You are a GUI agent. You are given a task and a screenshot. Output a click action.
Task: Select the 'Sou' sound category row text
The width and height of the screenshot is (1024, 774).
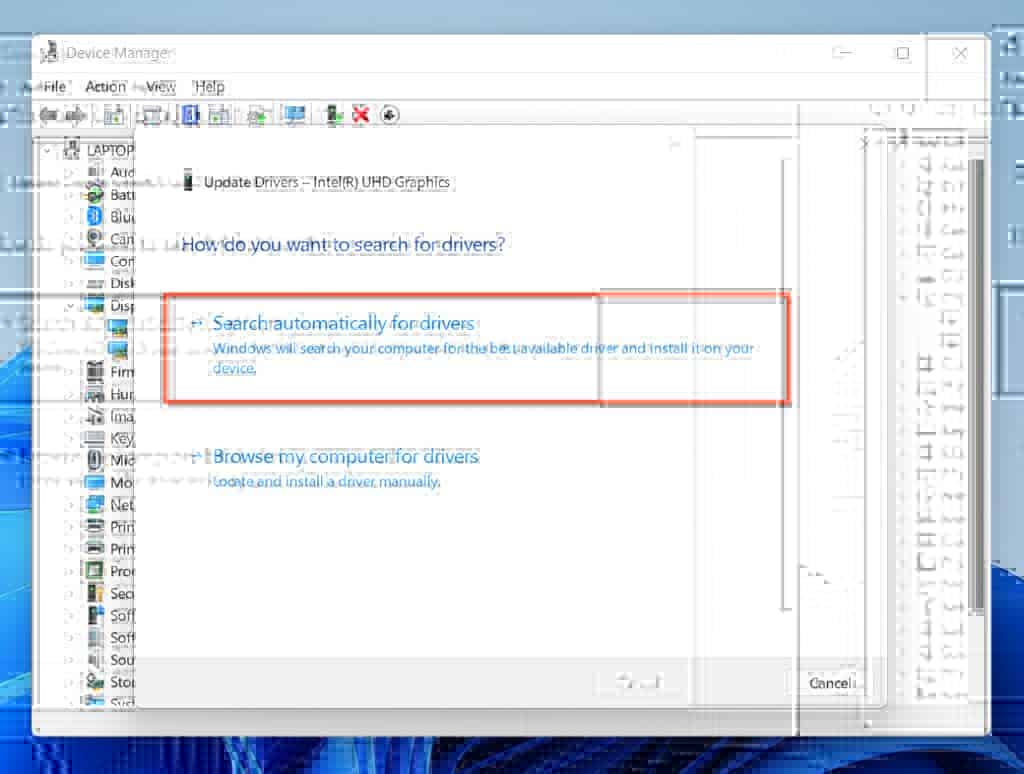click(x=122, y=660)
